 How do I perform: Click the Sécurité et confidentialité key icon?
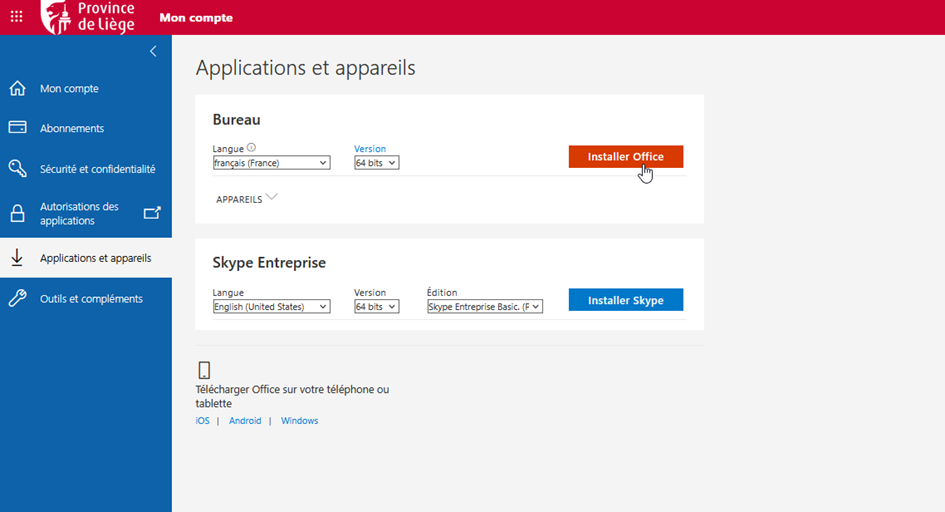tap(17, 169)
